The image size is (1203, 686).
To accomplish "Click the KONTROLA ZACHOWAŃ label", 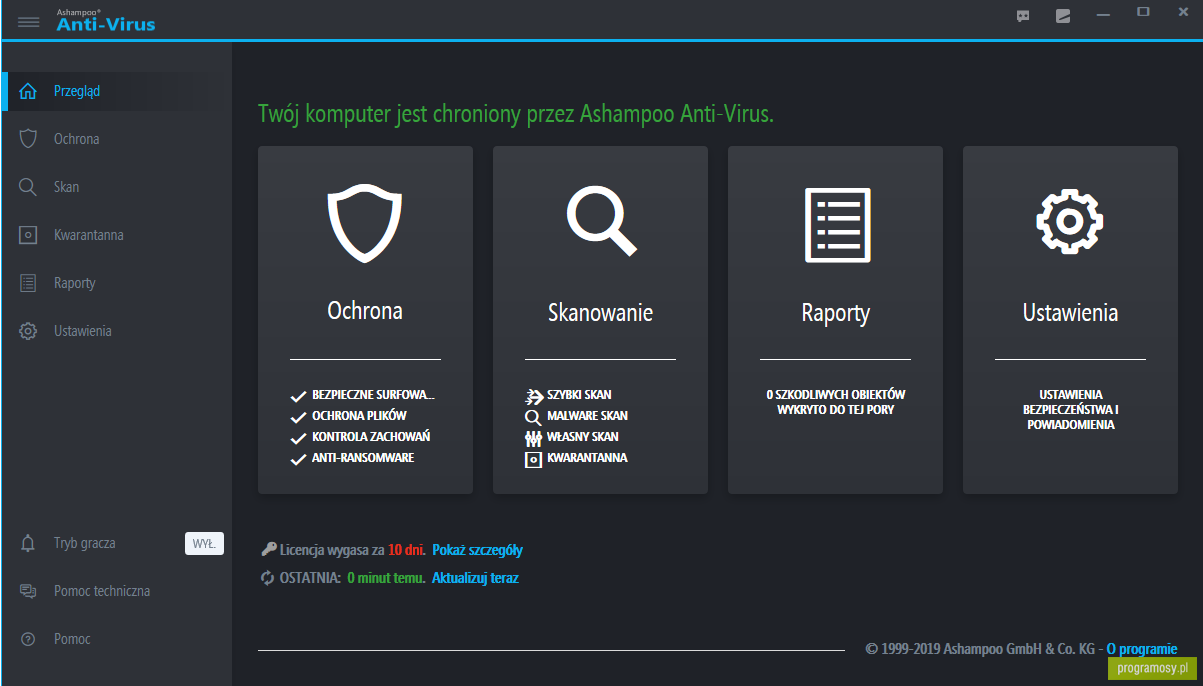I will coord(371,437).
